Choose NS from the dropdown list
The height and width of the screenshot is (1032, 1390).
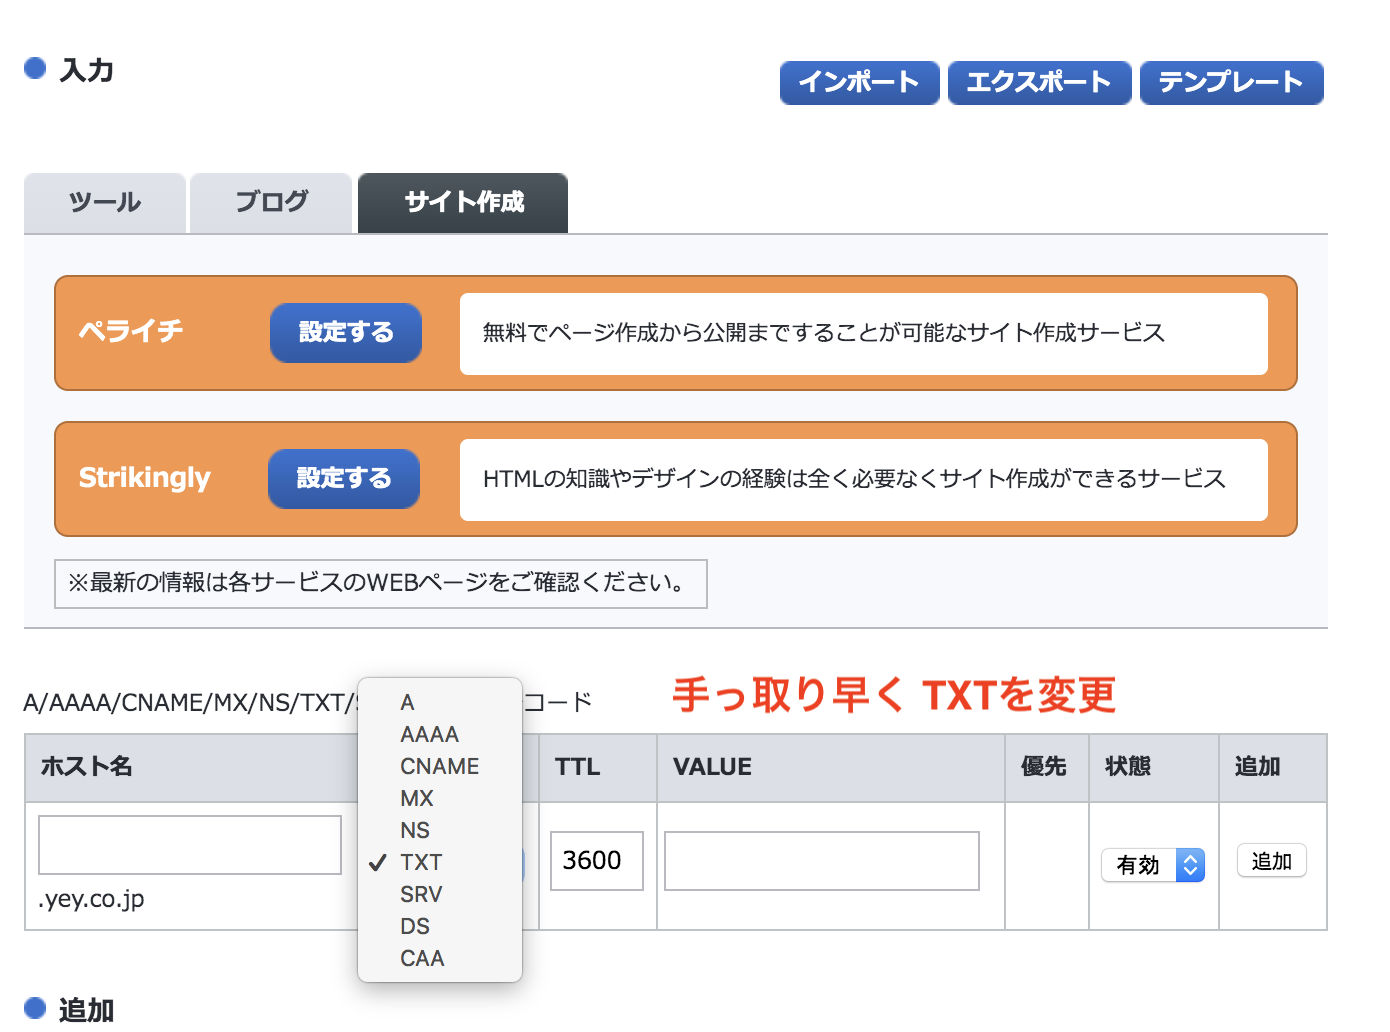(415, 830)
